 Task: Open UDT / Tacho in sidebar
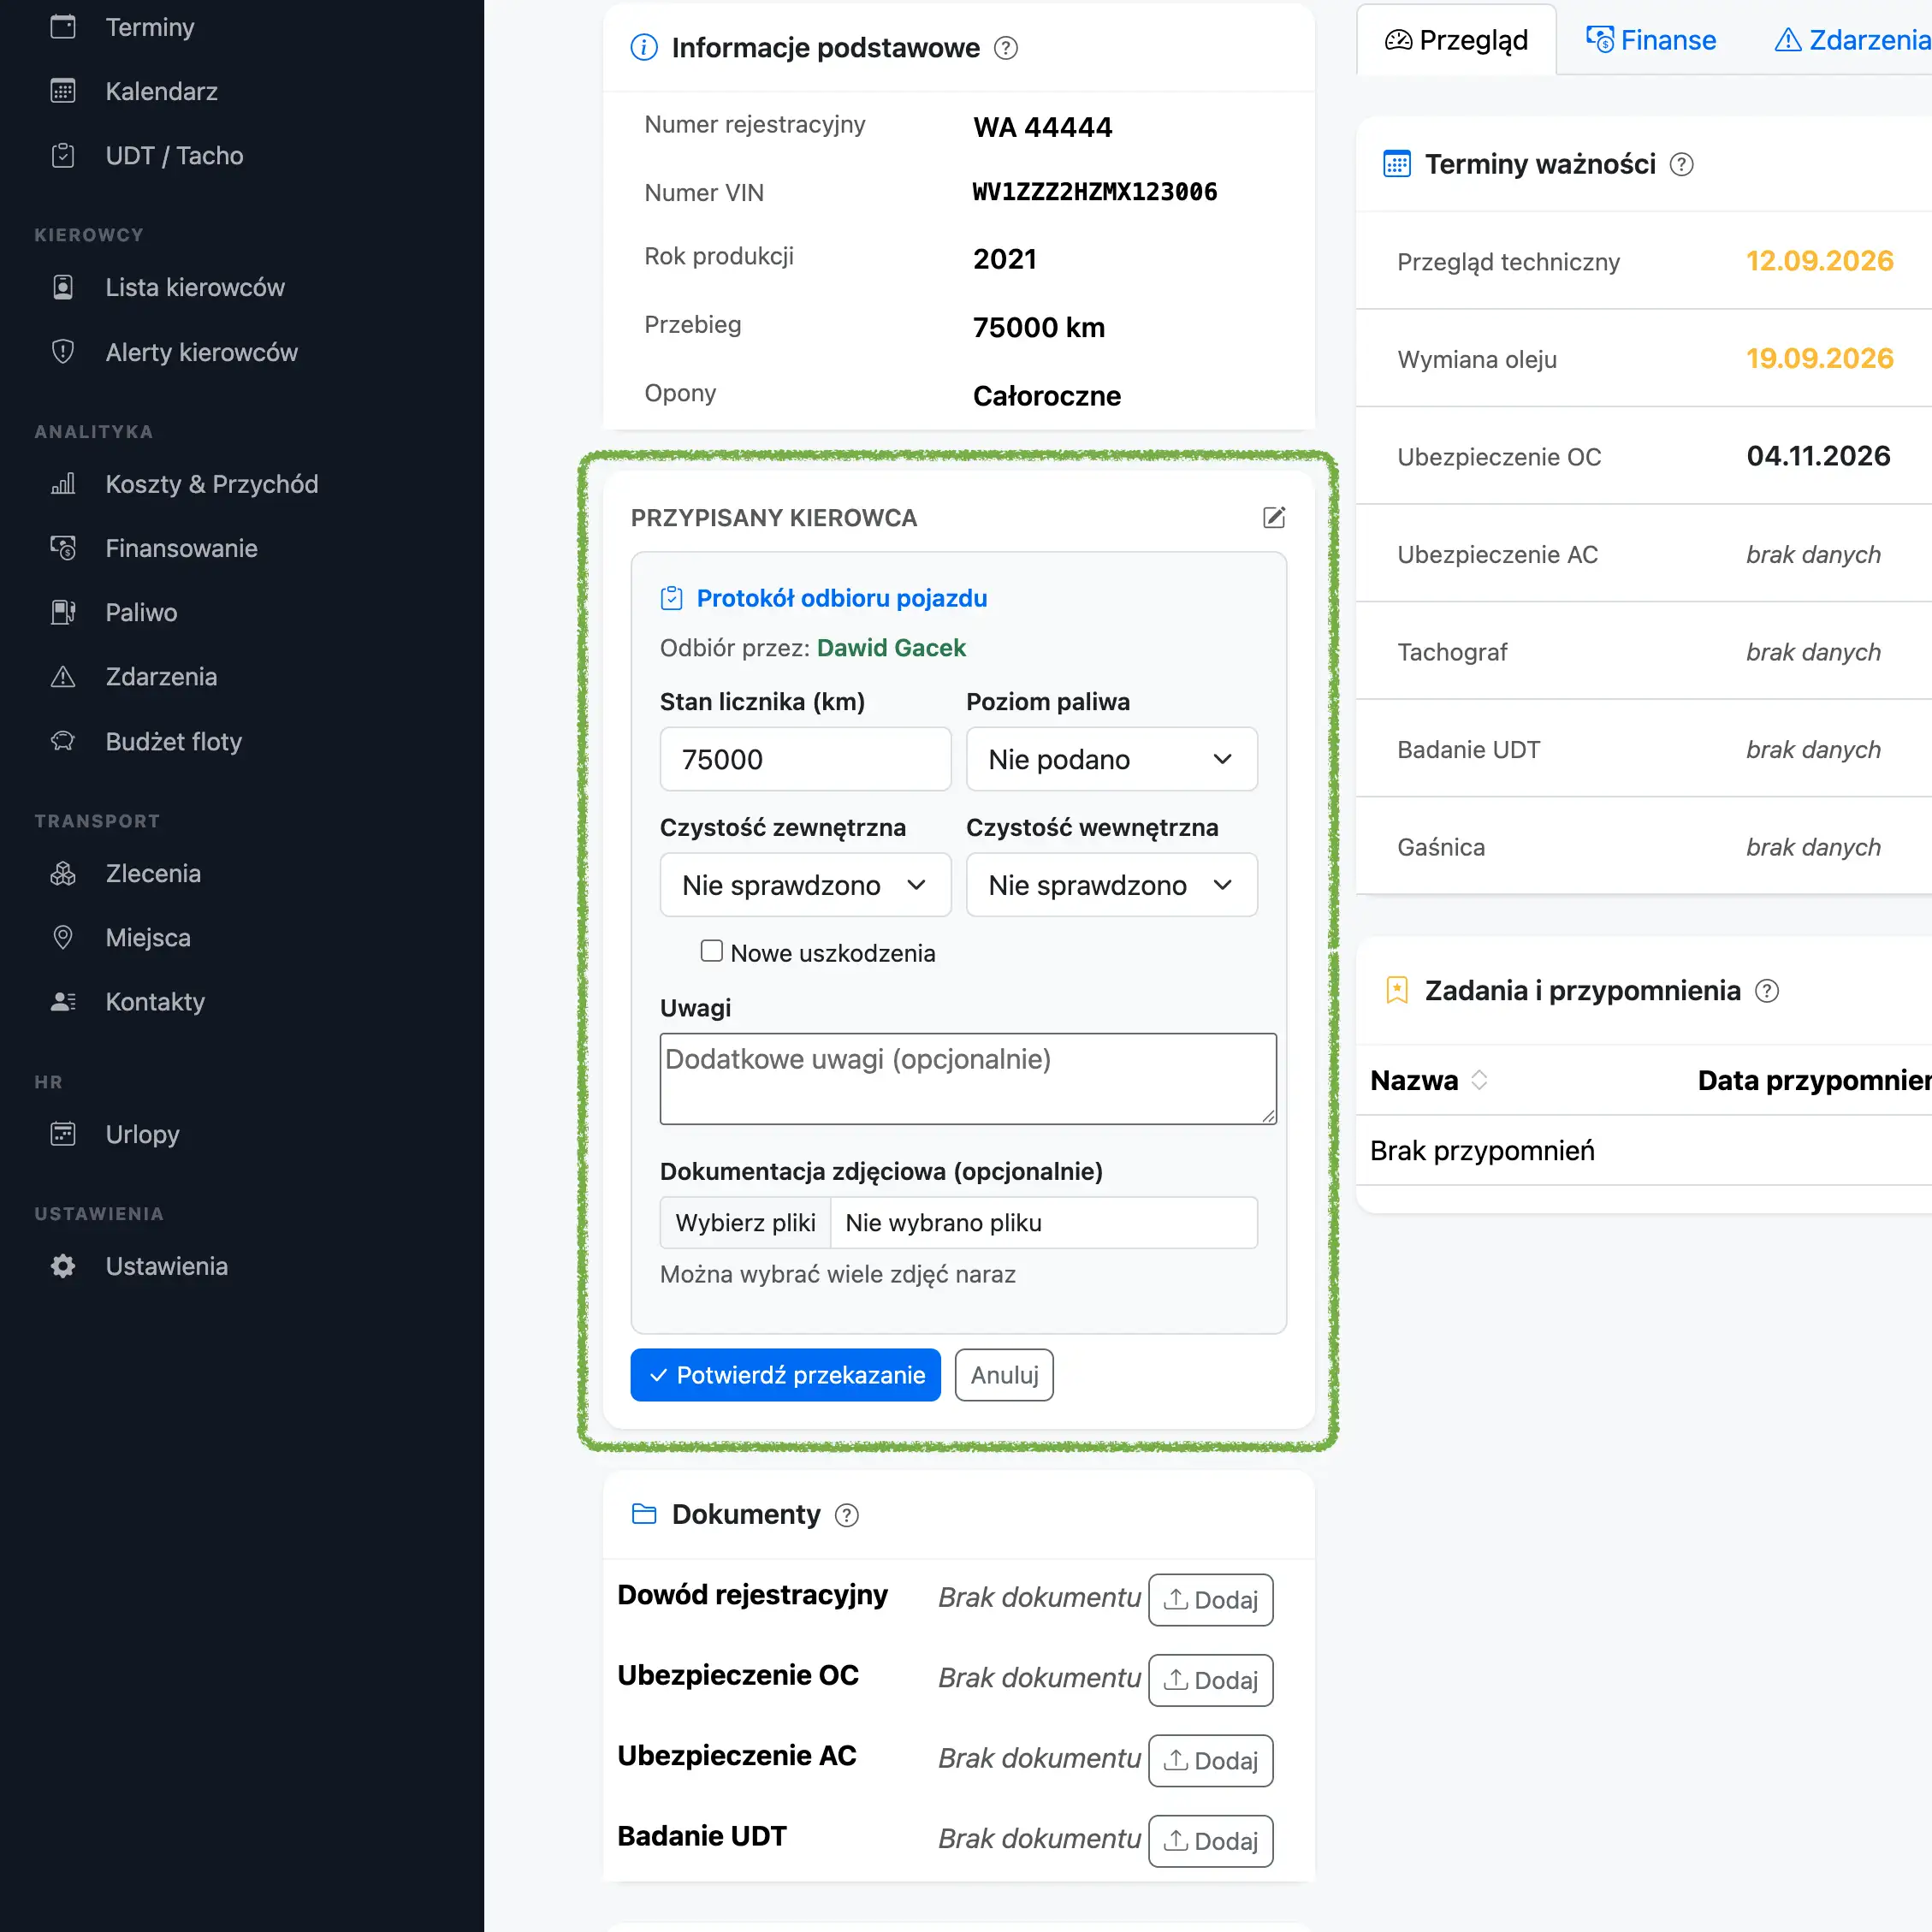[x=174, y=155]
